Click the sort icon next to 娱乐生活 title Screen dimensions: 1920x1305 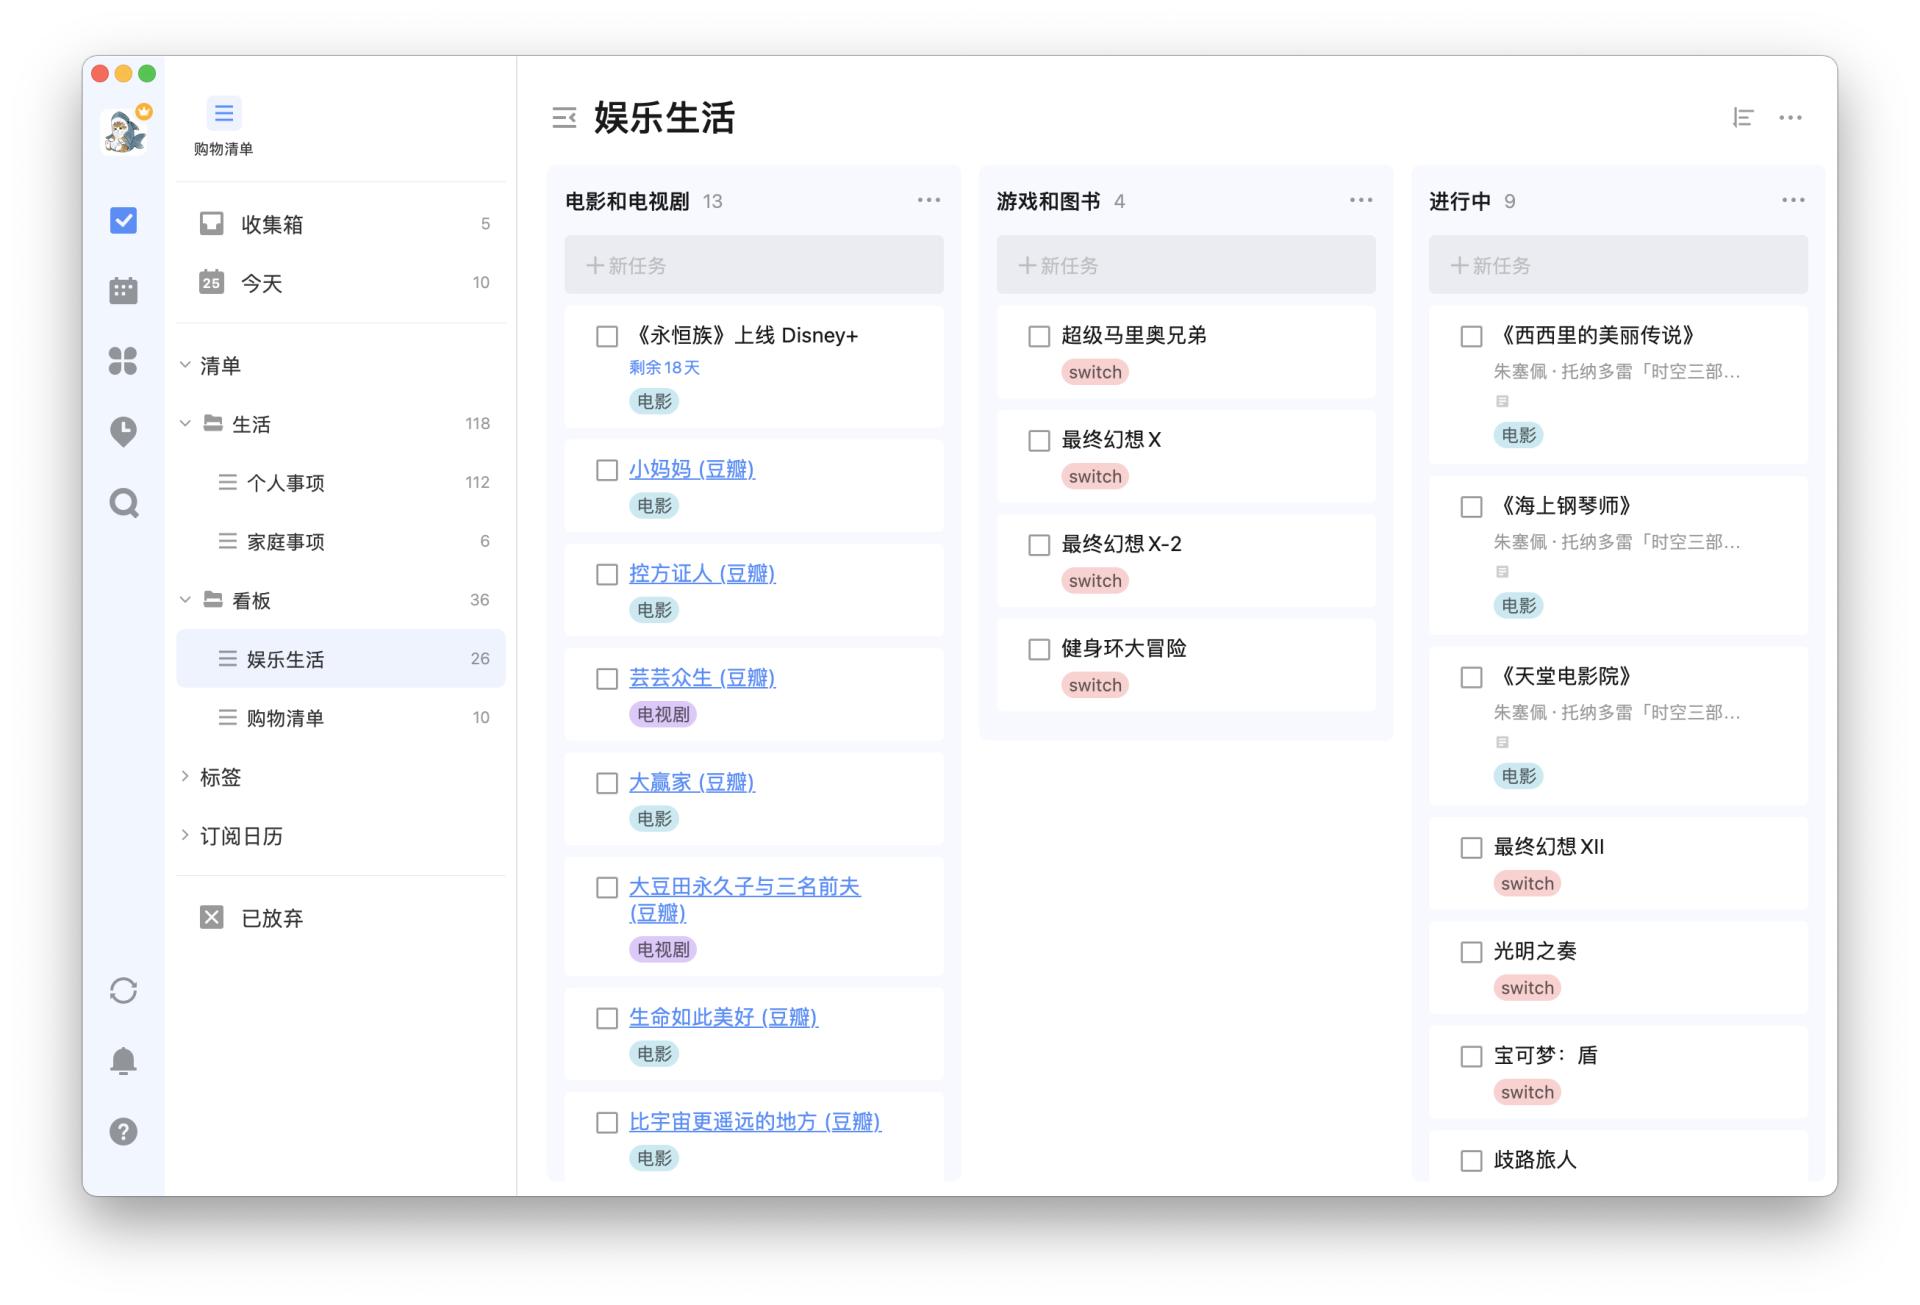click(1742, 117)
